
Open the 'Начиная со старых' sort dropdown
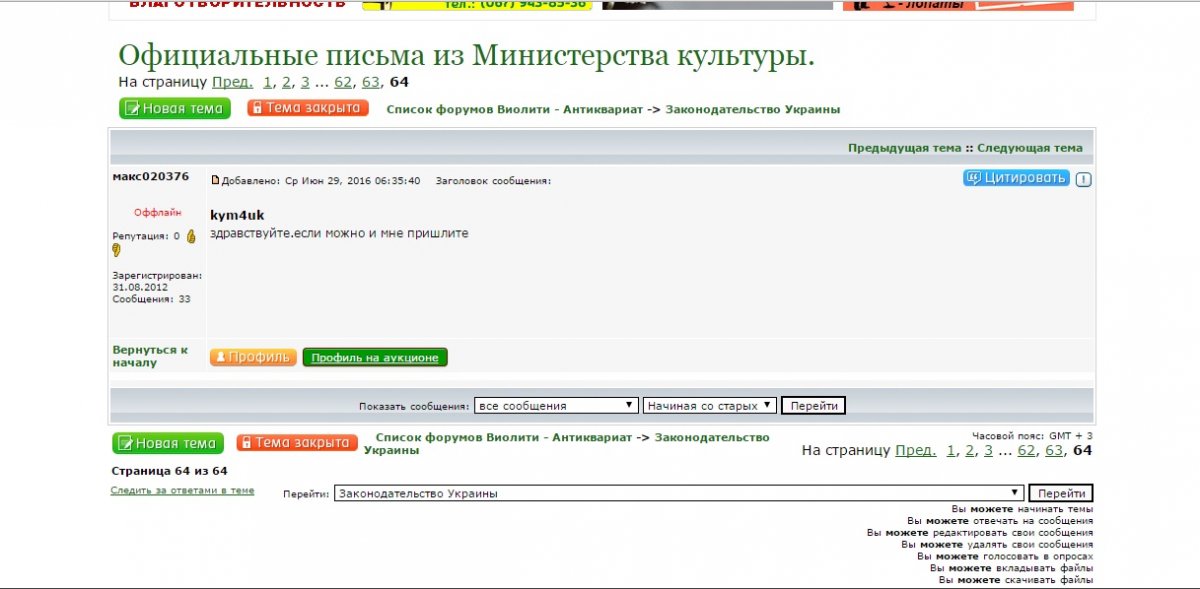(x=709, y=406)
